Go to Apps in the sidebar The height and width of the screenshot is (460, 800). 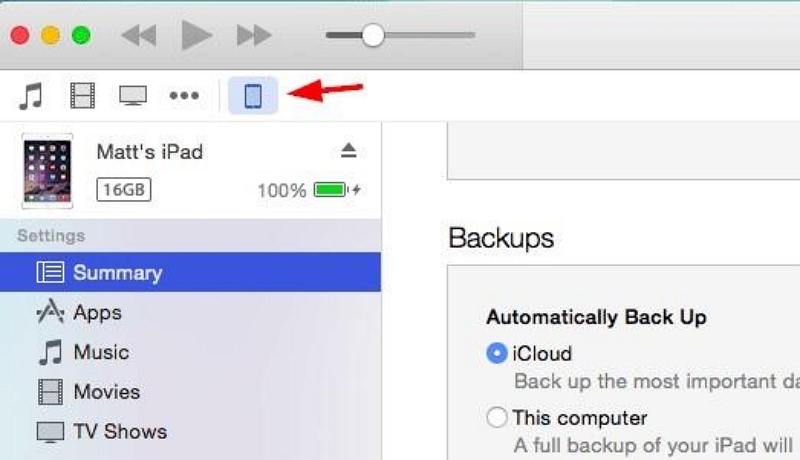click(x=97, y=312)
